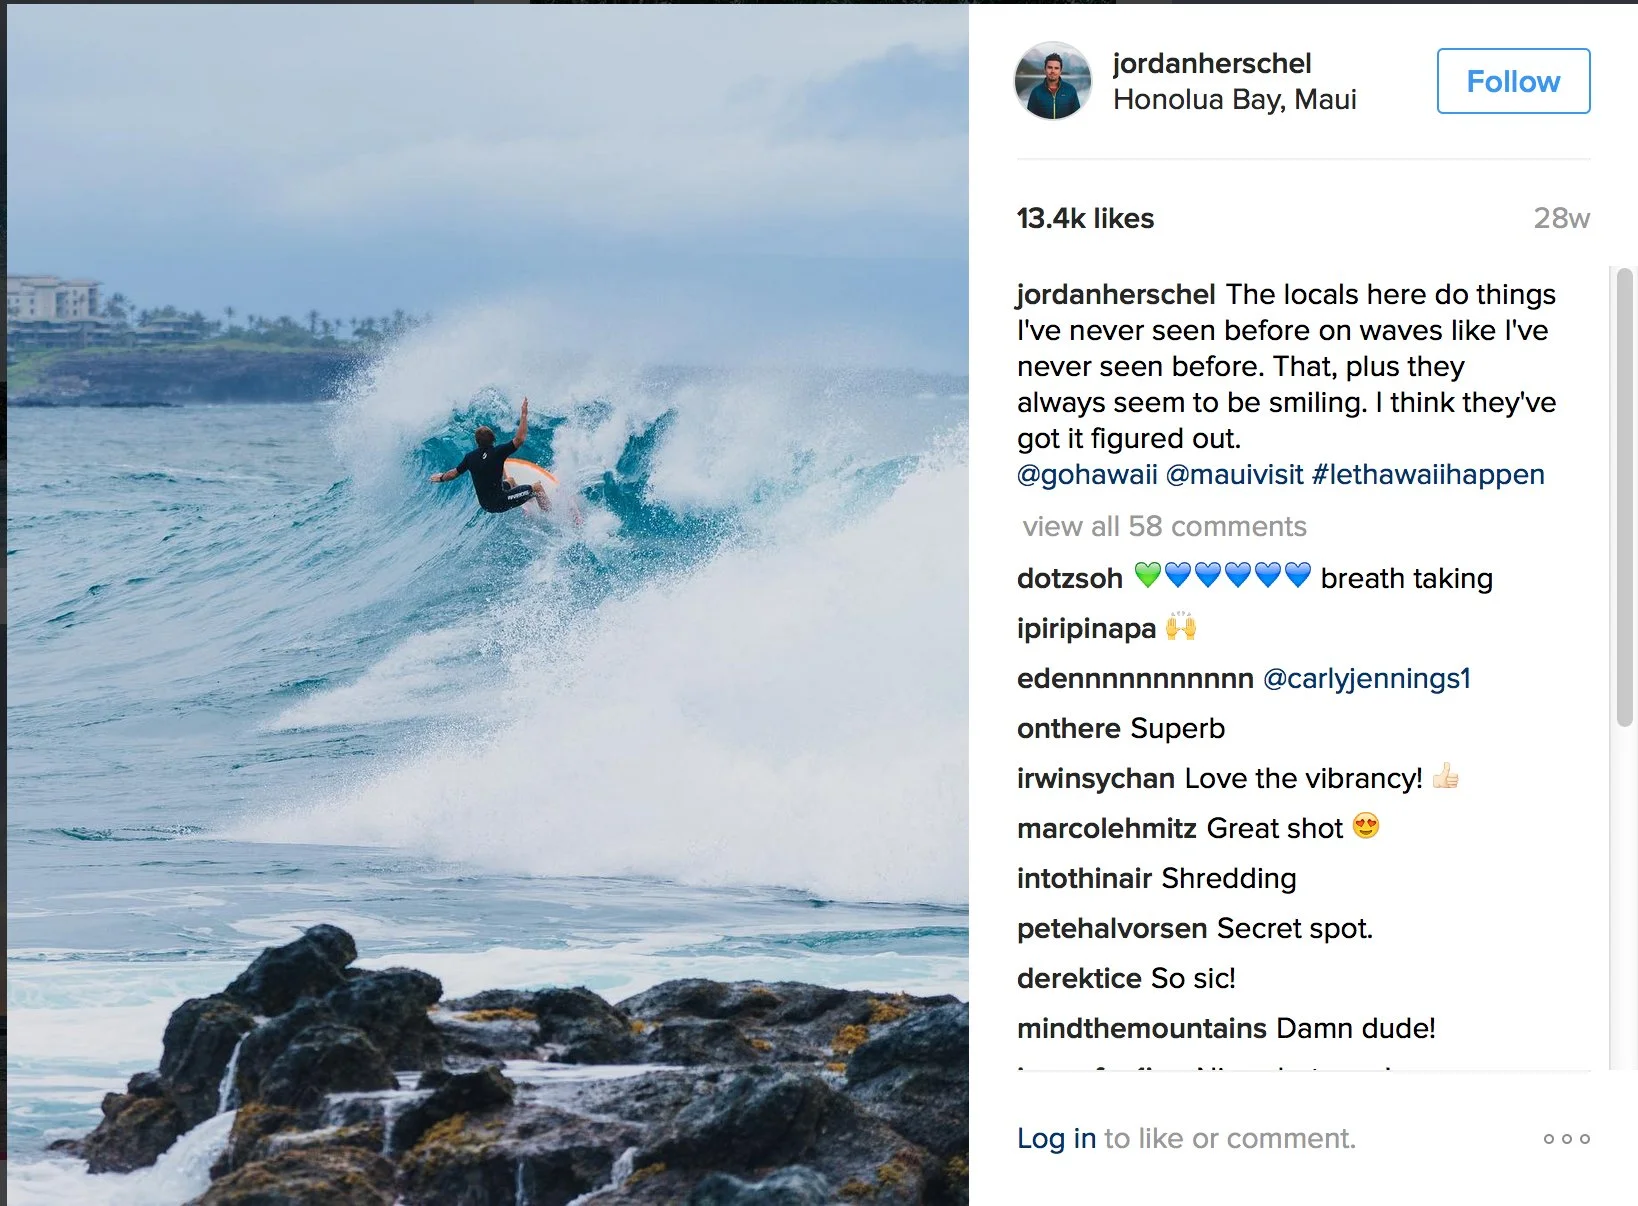Click jordanherschel's profile avatar

pyautogui.click(x=1053, y=81)
